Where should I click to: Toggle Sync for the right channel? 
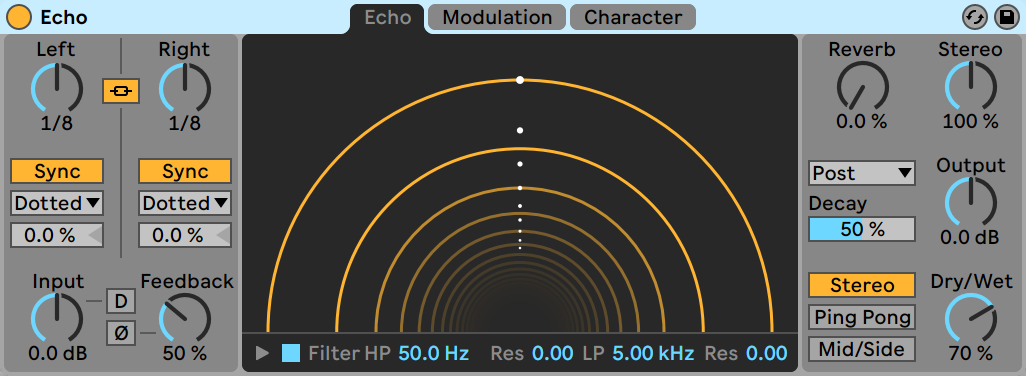click(x=185, y=171)
